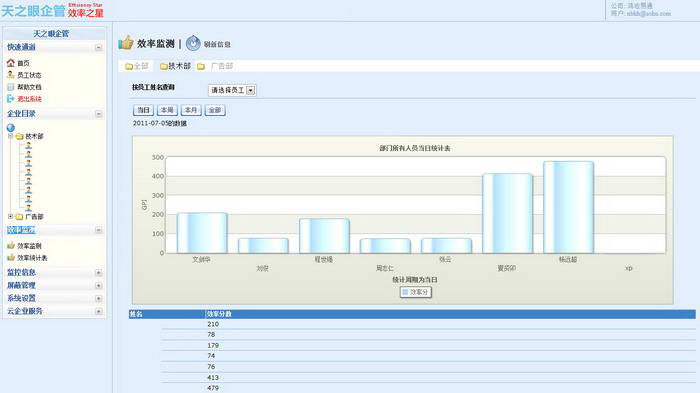Open the 帮助文档 help document icon
700x393 pixels.
tap(11, 87)
